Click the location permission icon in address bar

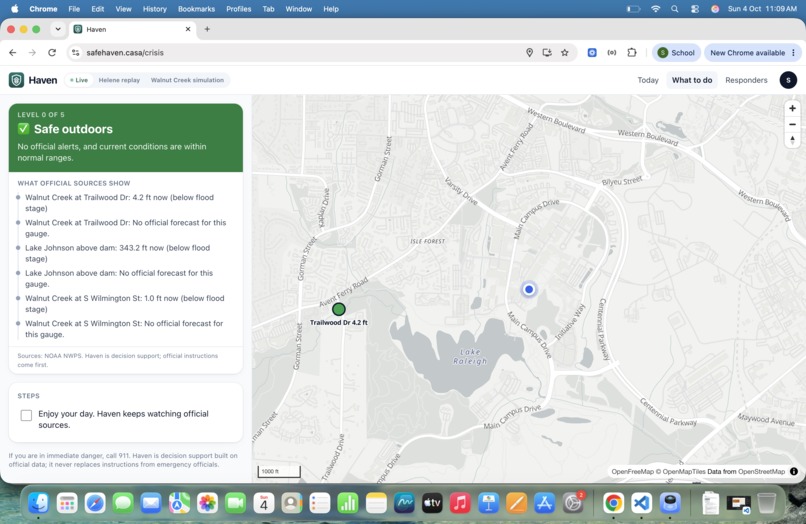[x=529, y=52]
